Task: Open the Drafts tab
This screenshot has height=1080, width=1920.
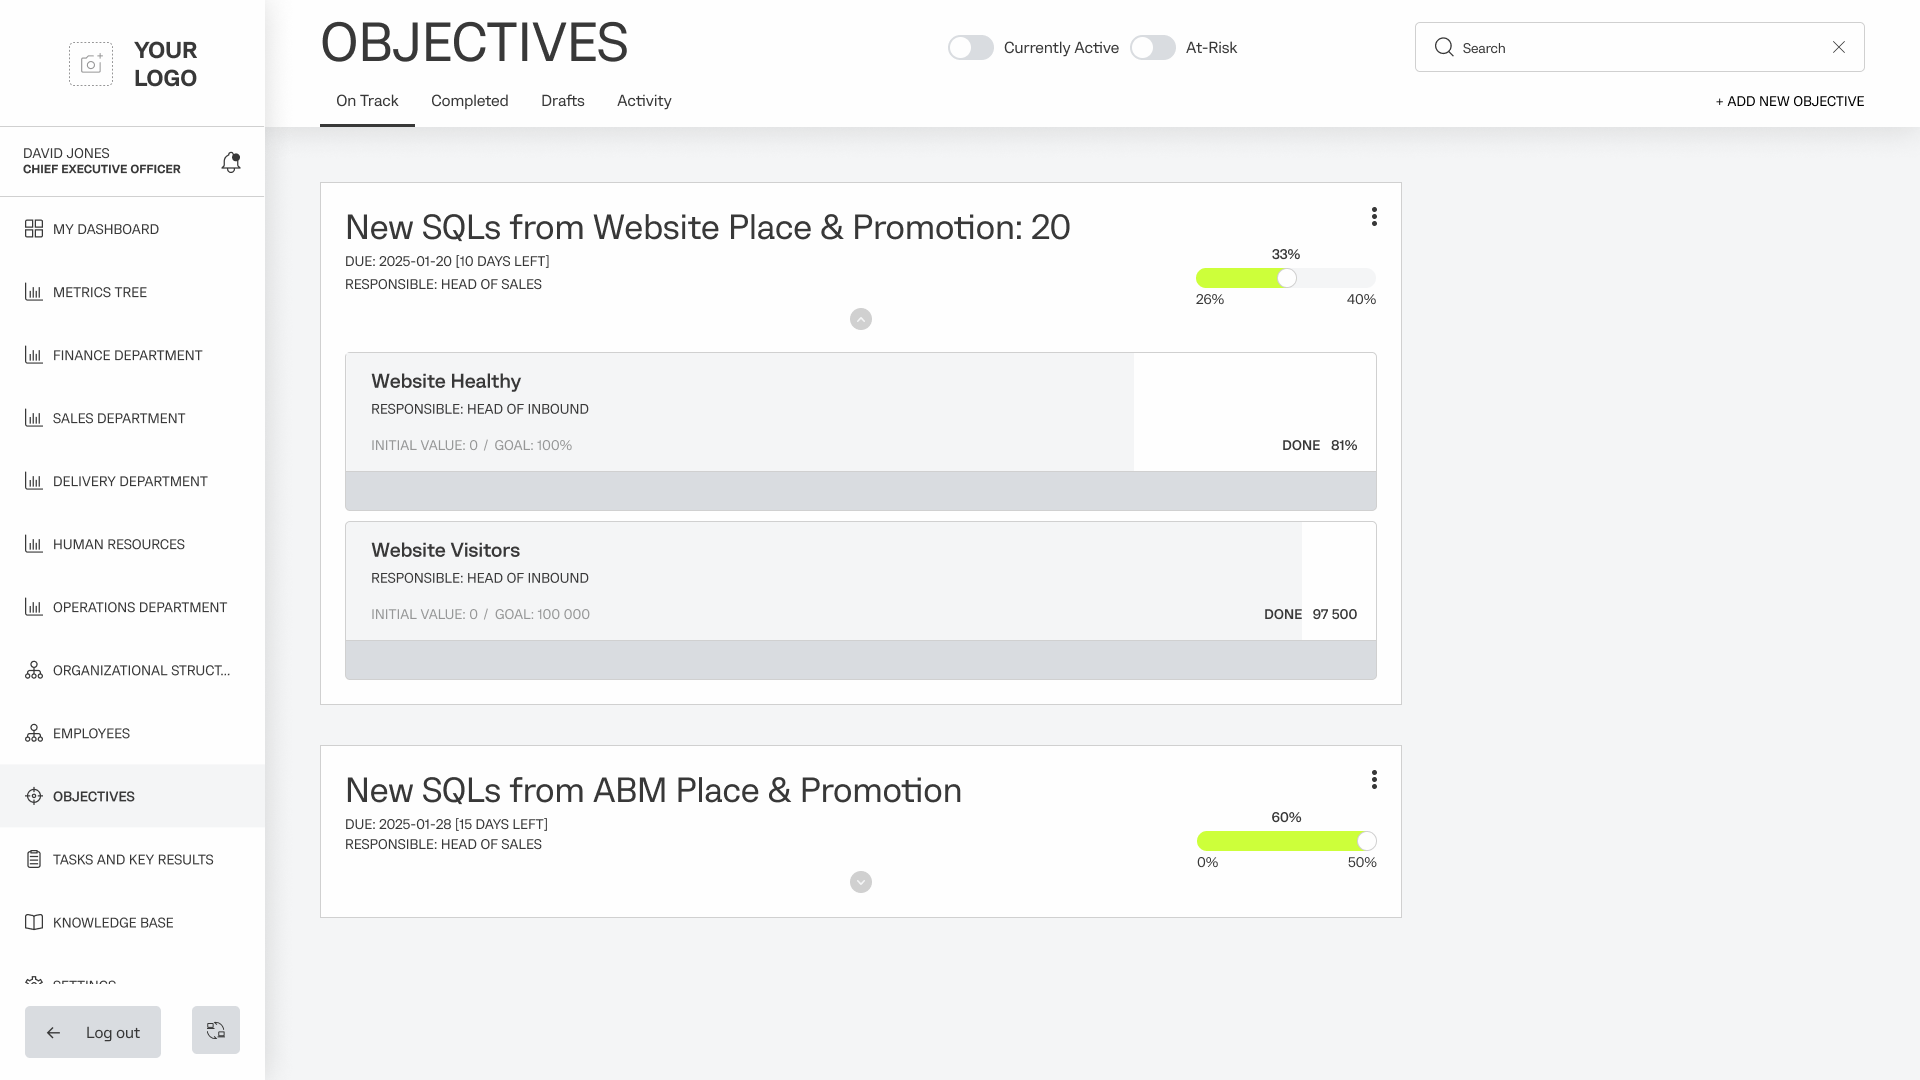Action: (x=562, y=101)
